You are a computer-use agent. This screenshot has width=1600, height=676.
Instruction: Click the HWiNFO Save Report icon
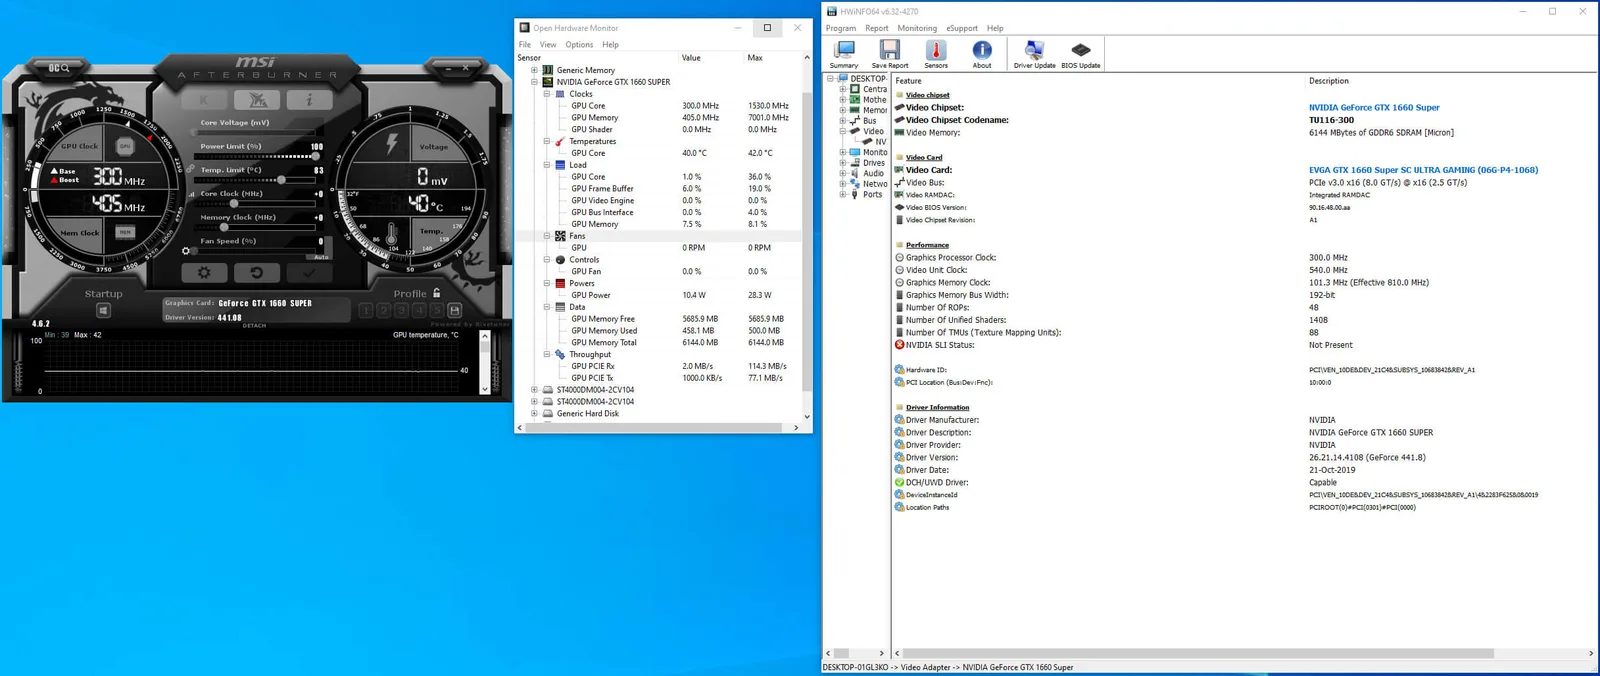(x=889, y=54)
